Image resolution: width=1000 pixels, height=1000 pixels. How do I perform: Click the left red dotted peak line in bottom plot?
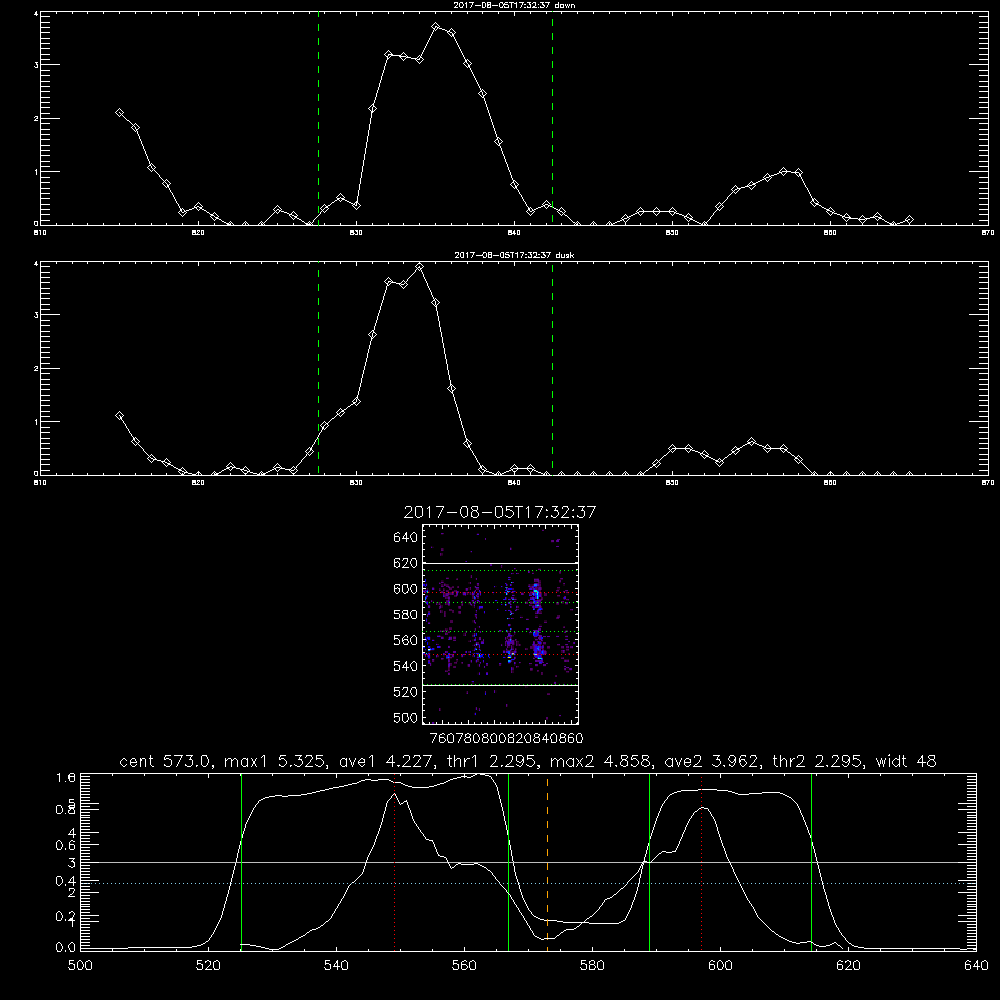point(395,861)
